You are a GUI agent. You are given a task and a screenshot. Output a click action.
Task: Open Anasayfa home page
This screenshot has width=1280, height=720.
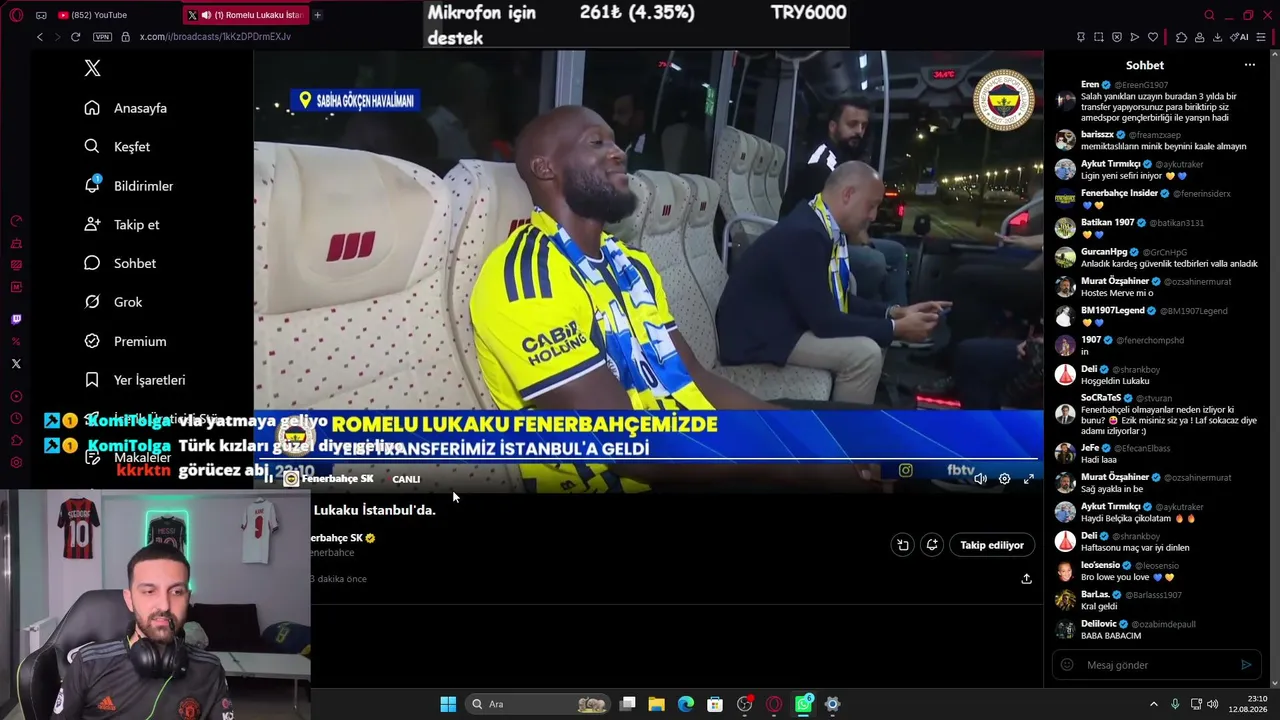126,108
